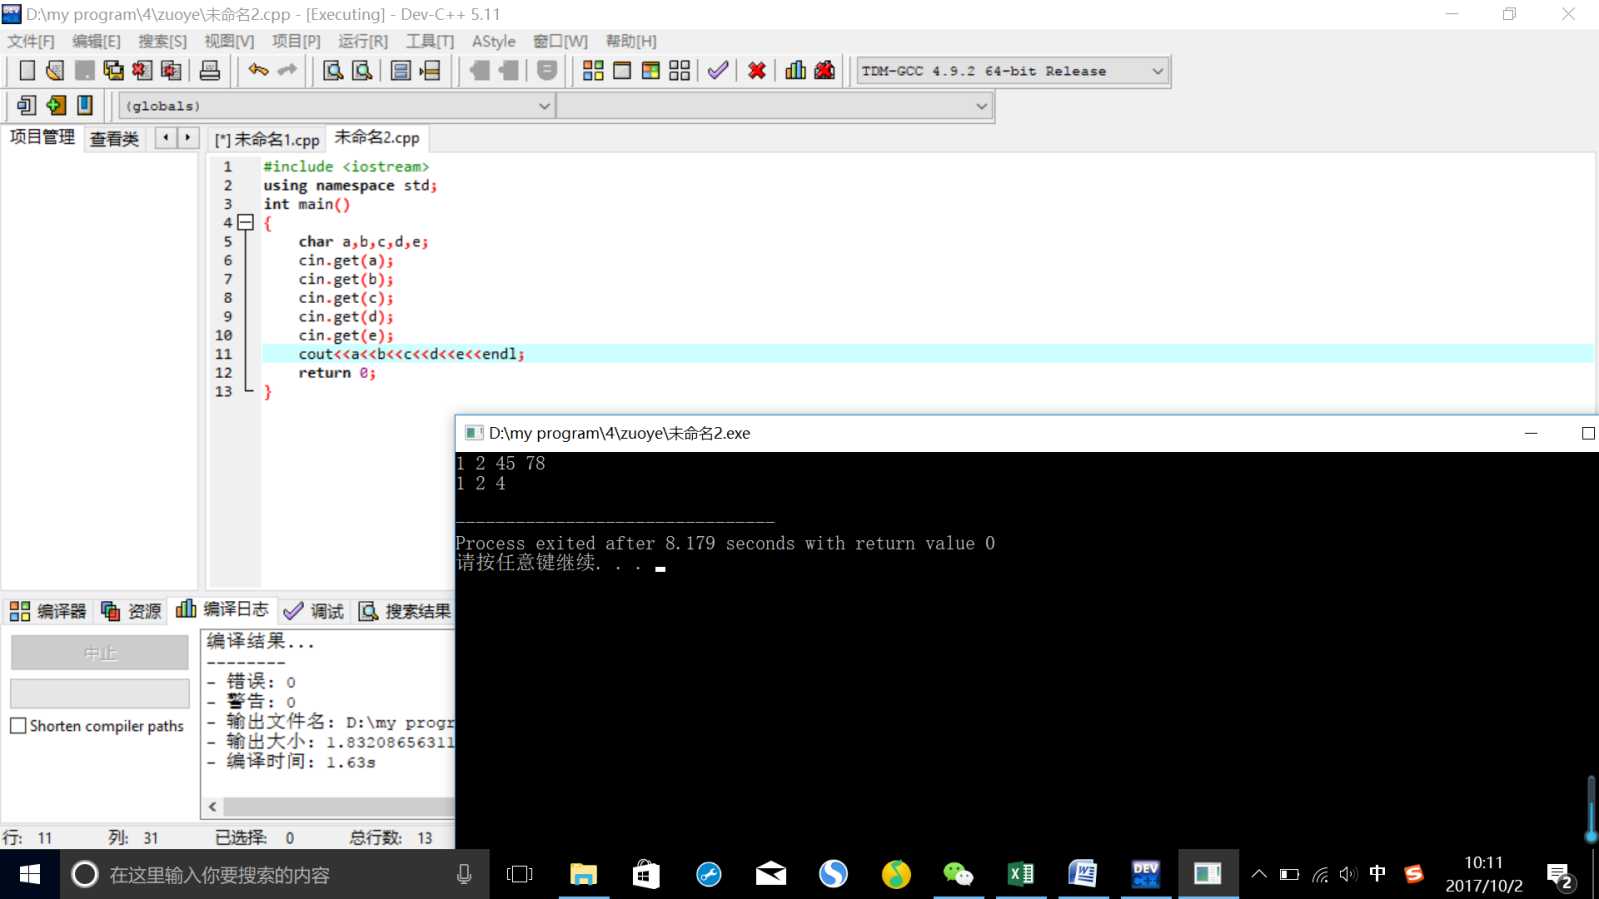Click the Close file toolbar icon

pyautogui.click(x=142, y=70)
